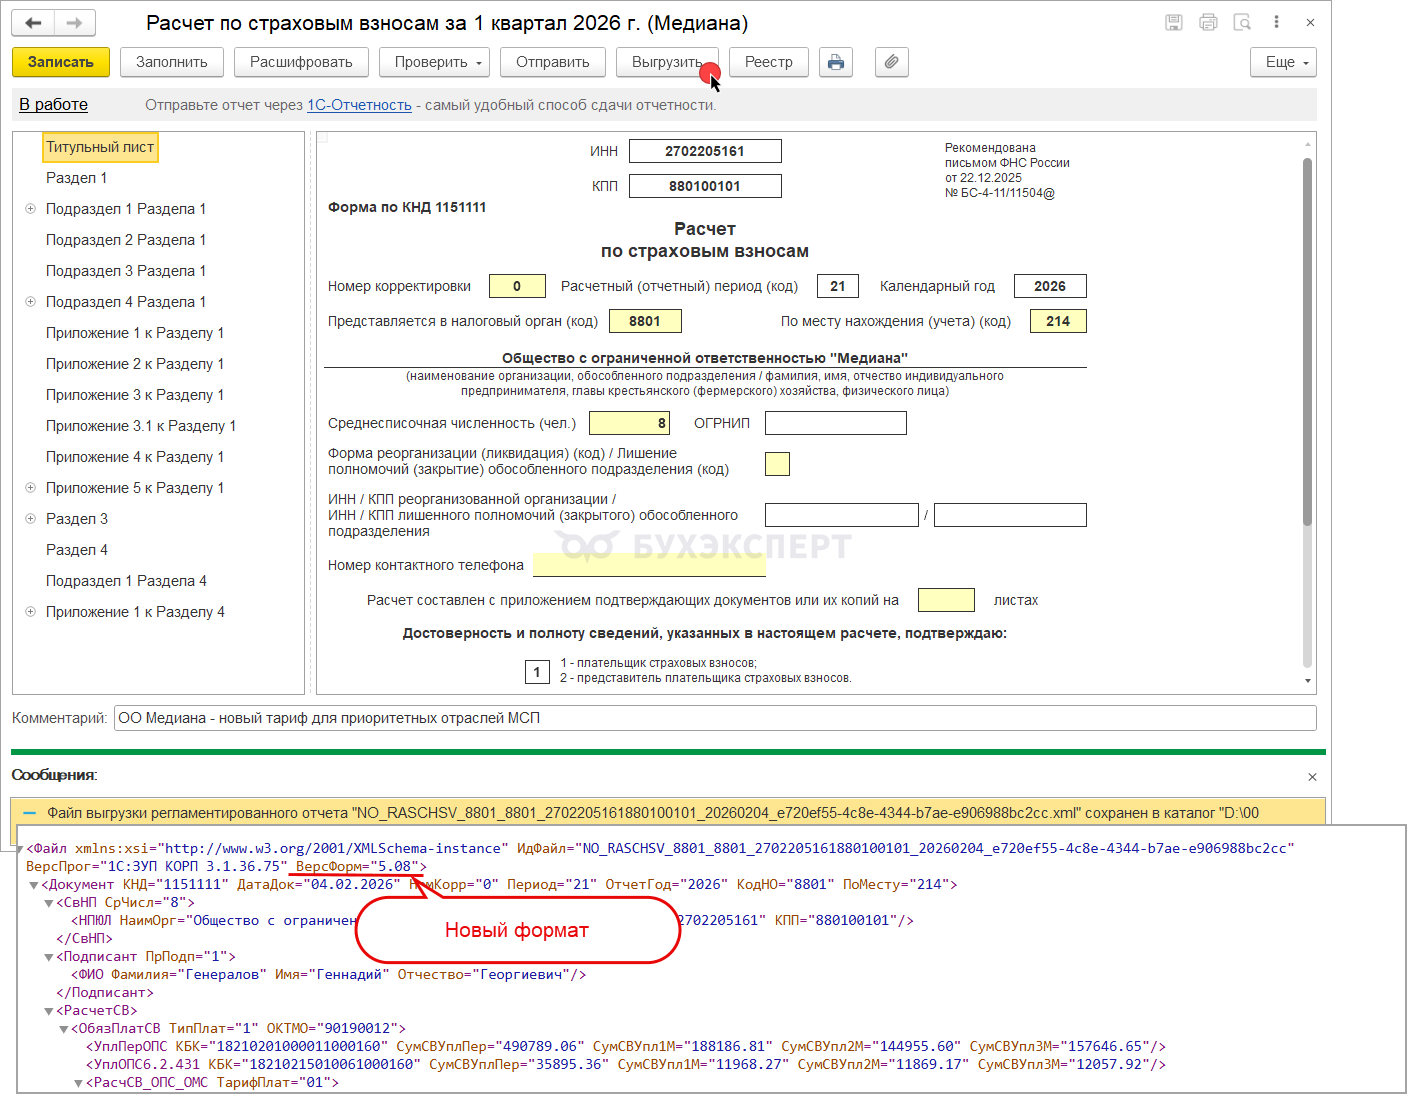The height and width of the screenshot is (1094, 1407).
Task: Click the printer icon button in toolbar
Action: (x=835, y=62)
